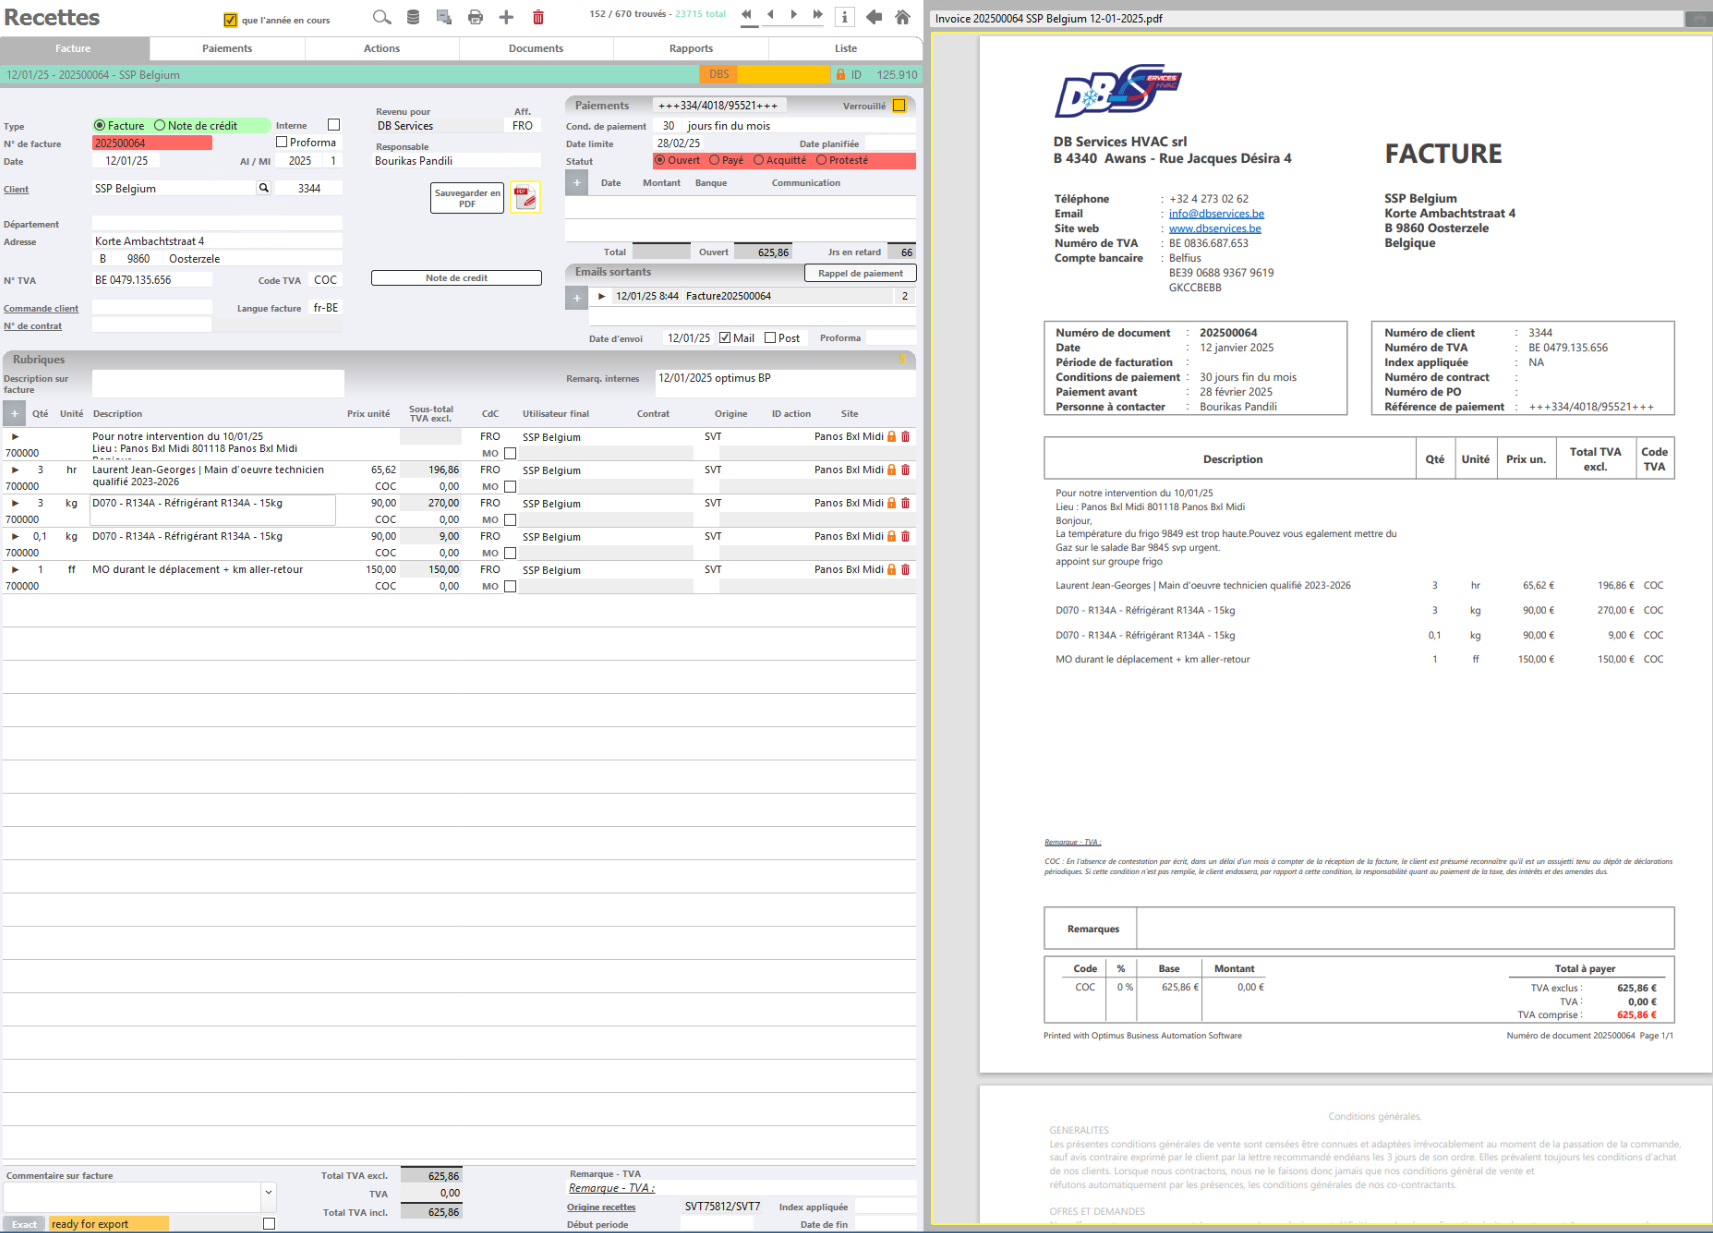Image resolution: width=1713 pixels, height=1233 pixels.
Task: Toggle the Verrouillé checkbox
Action: tap(899, 105)
